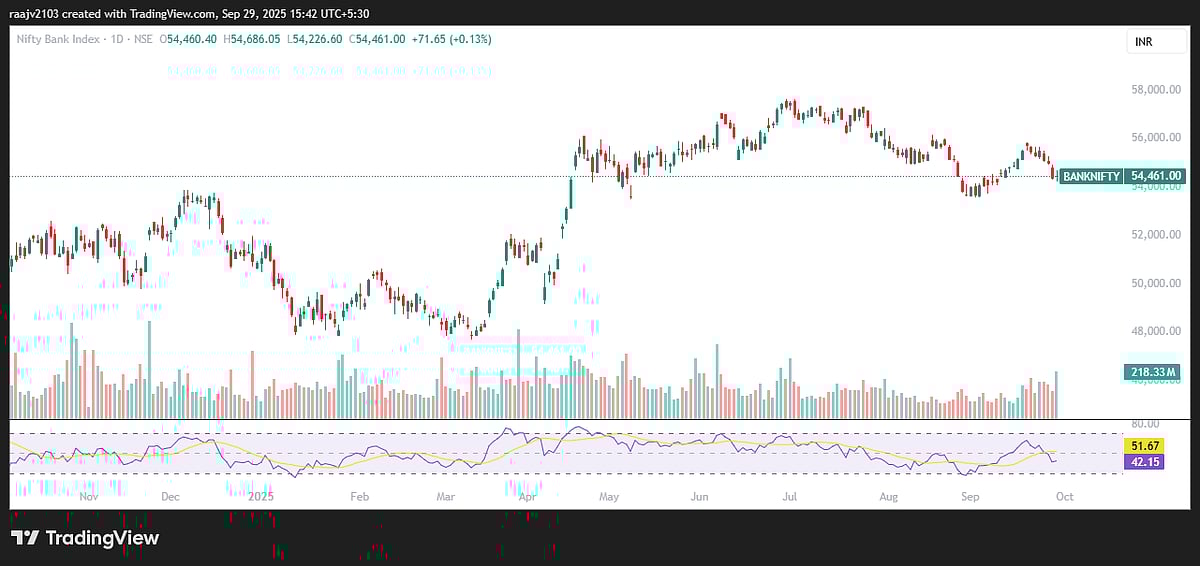Click the Nov label on time axis
This screenshot has height=566, width=1200.
click(x=88, y=496)
